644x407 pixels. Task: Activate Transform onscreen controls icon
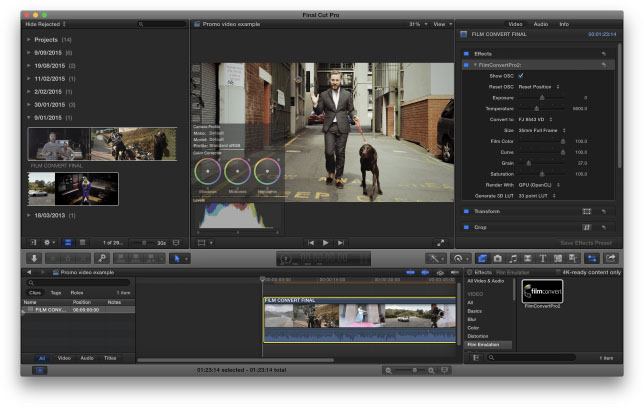coord(586,212)
